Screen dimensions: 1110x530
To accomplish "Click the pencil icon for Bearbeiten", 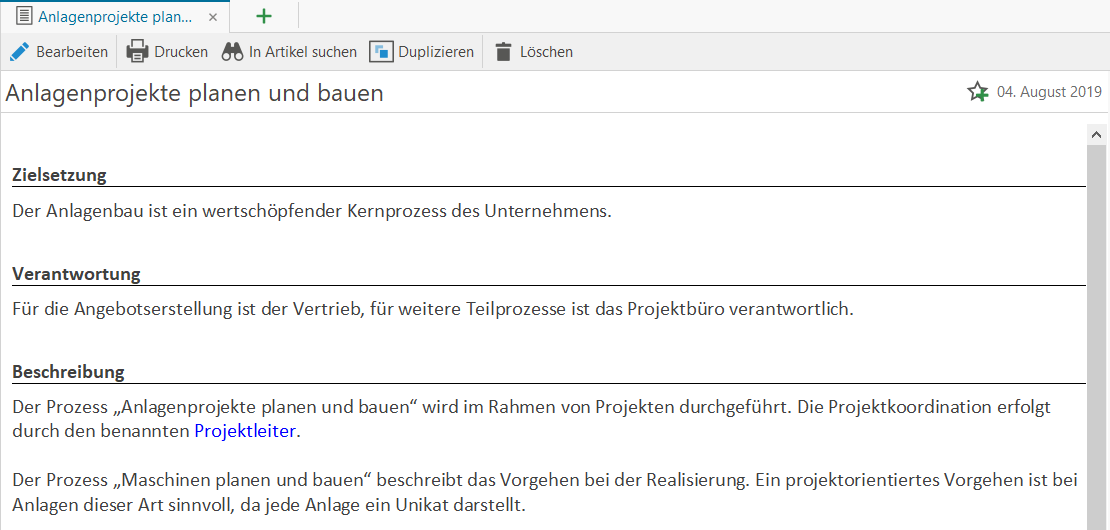I will [x=20, y=52].
